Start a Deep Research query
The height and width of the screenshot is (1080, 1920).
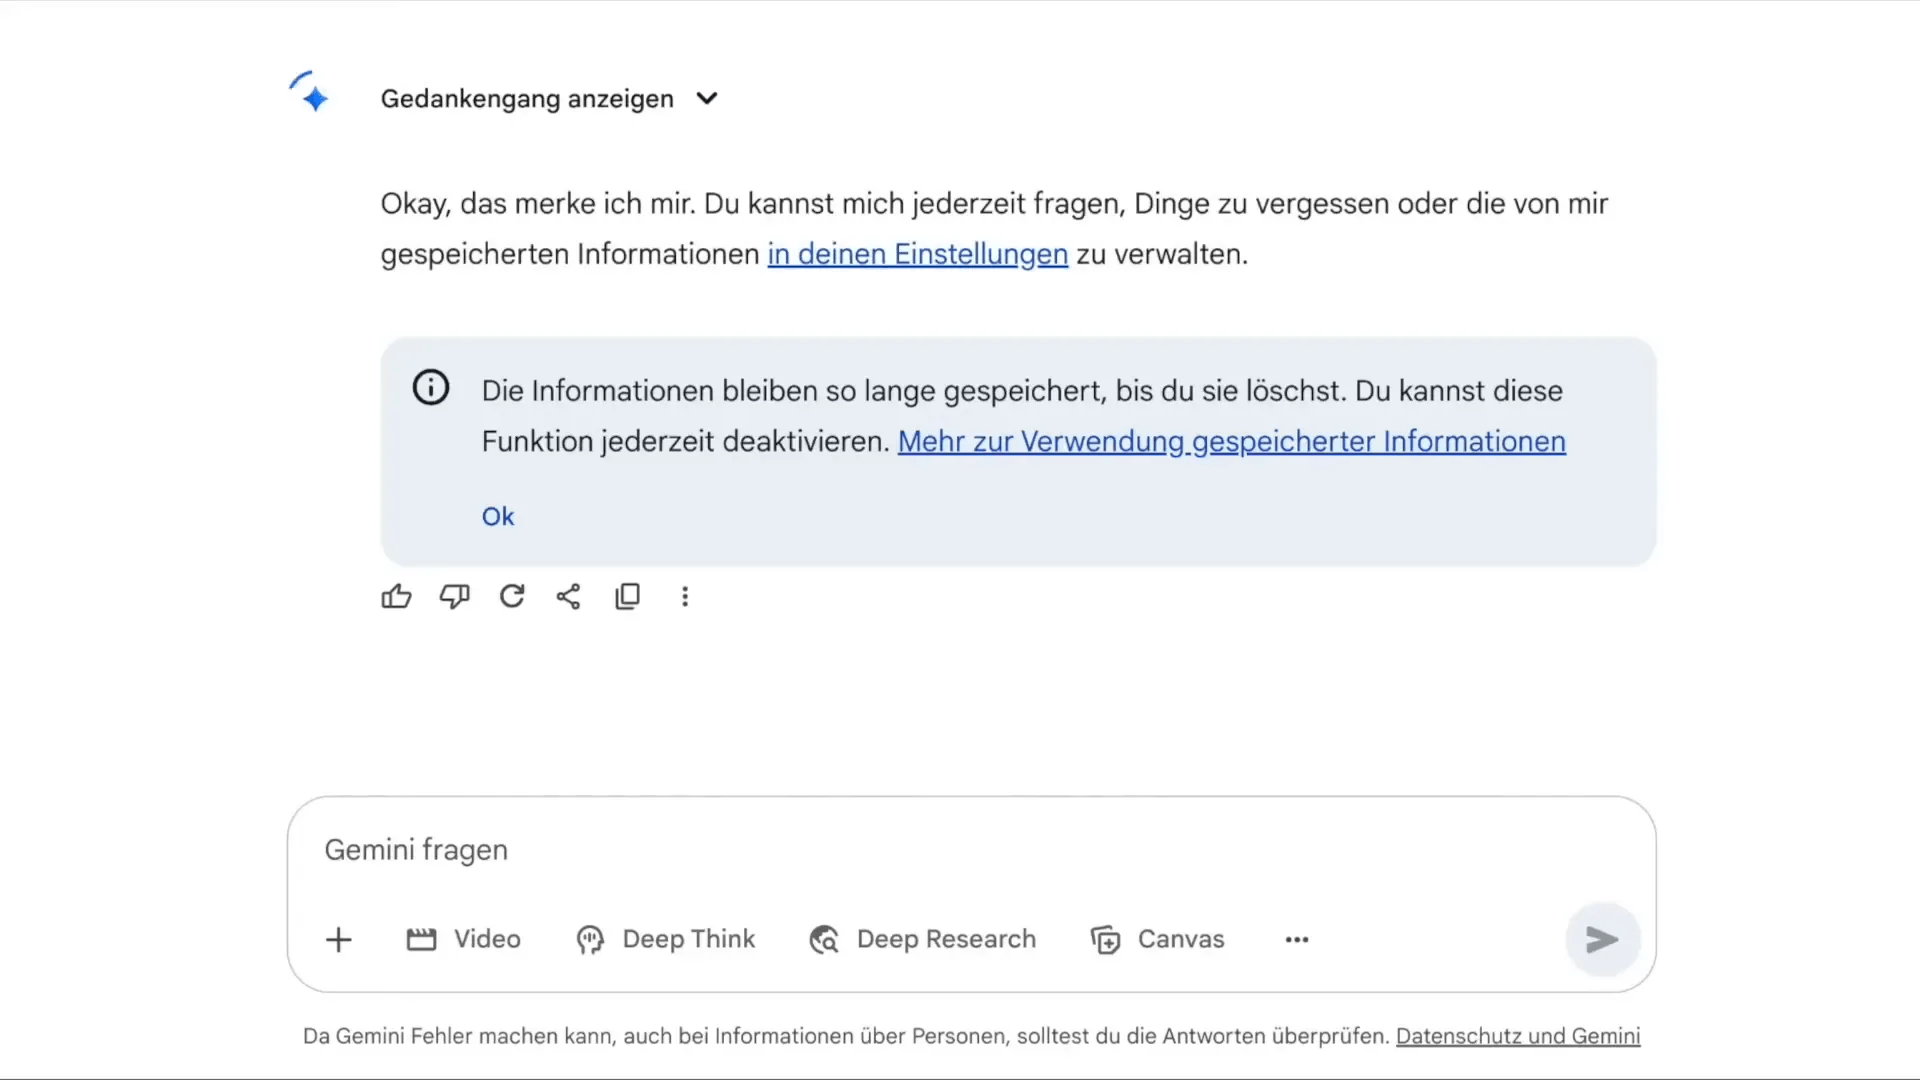pos(922,939)
